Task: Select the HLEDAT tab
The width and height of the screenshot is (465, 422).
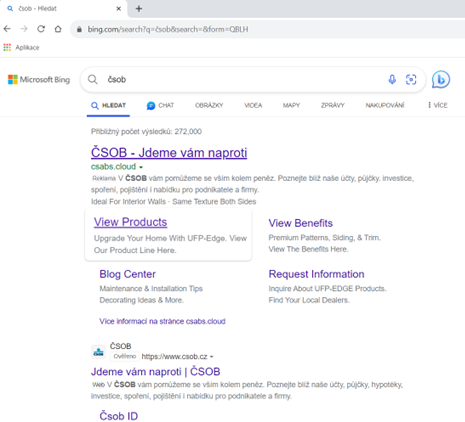Action: coord(108,106)
